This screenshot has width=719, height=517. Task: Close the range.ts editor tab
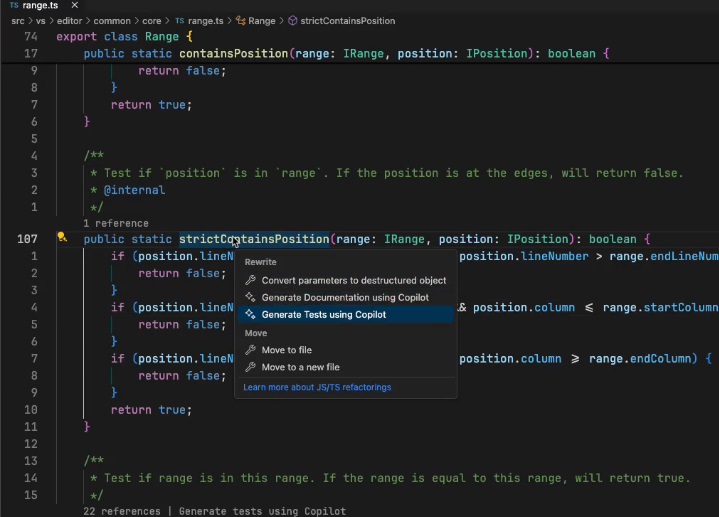75,5
